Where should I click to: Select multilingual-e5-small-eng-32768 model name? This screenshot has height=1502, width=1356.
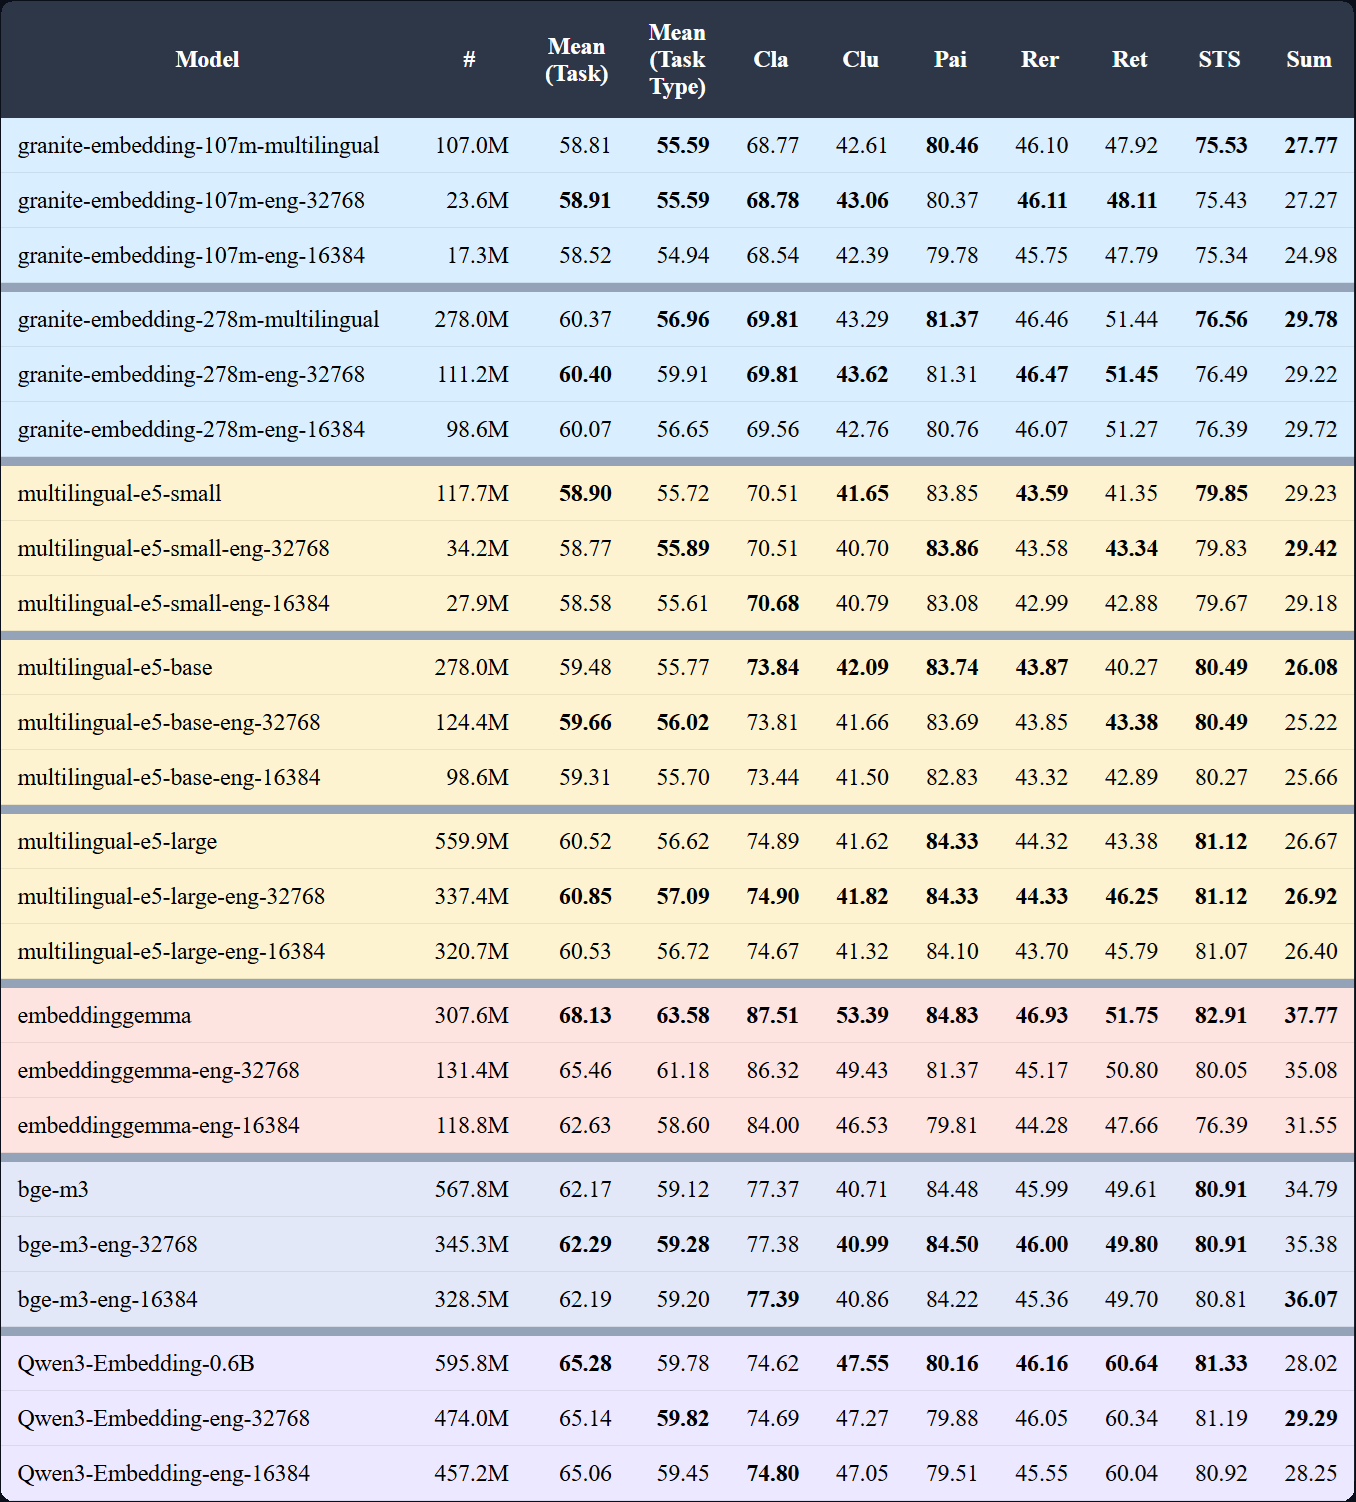click(x=174, y=549)
